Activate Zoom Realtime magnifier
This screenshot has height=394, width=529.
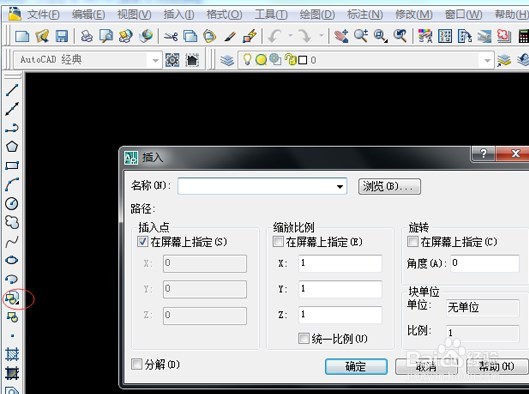pyautogui.click(x=361, y=36)
